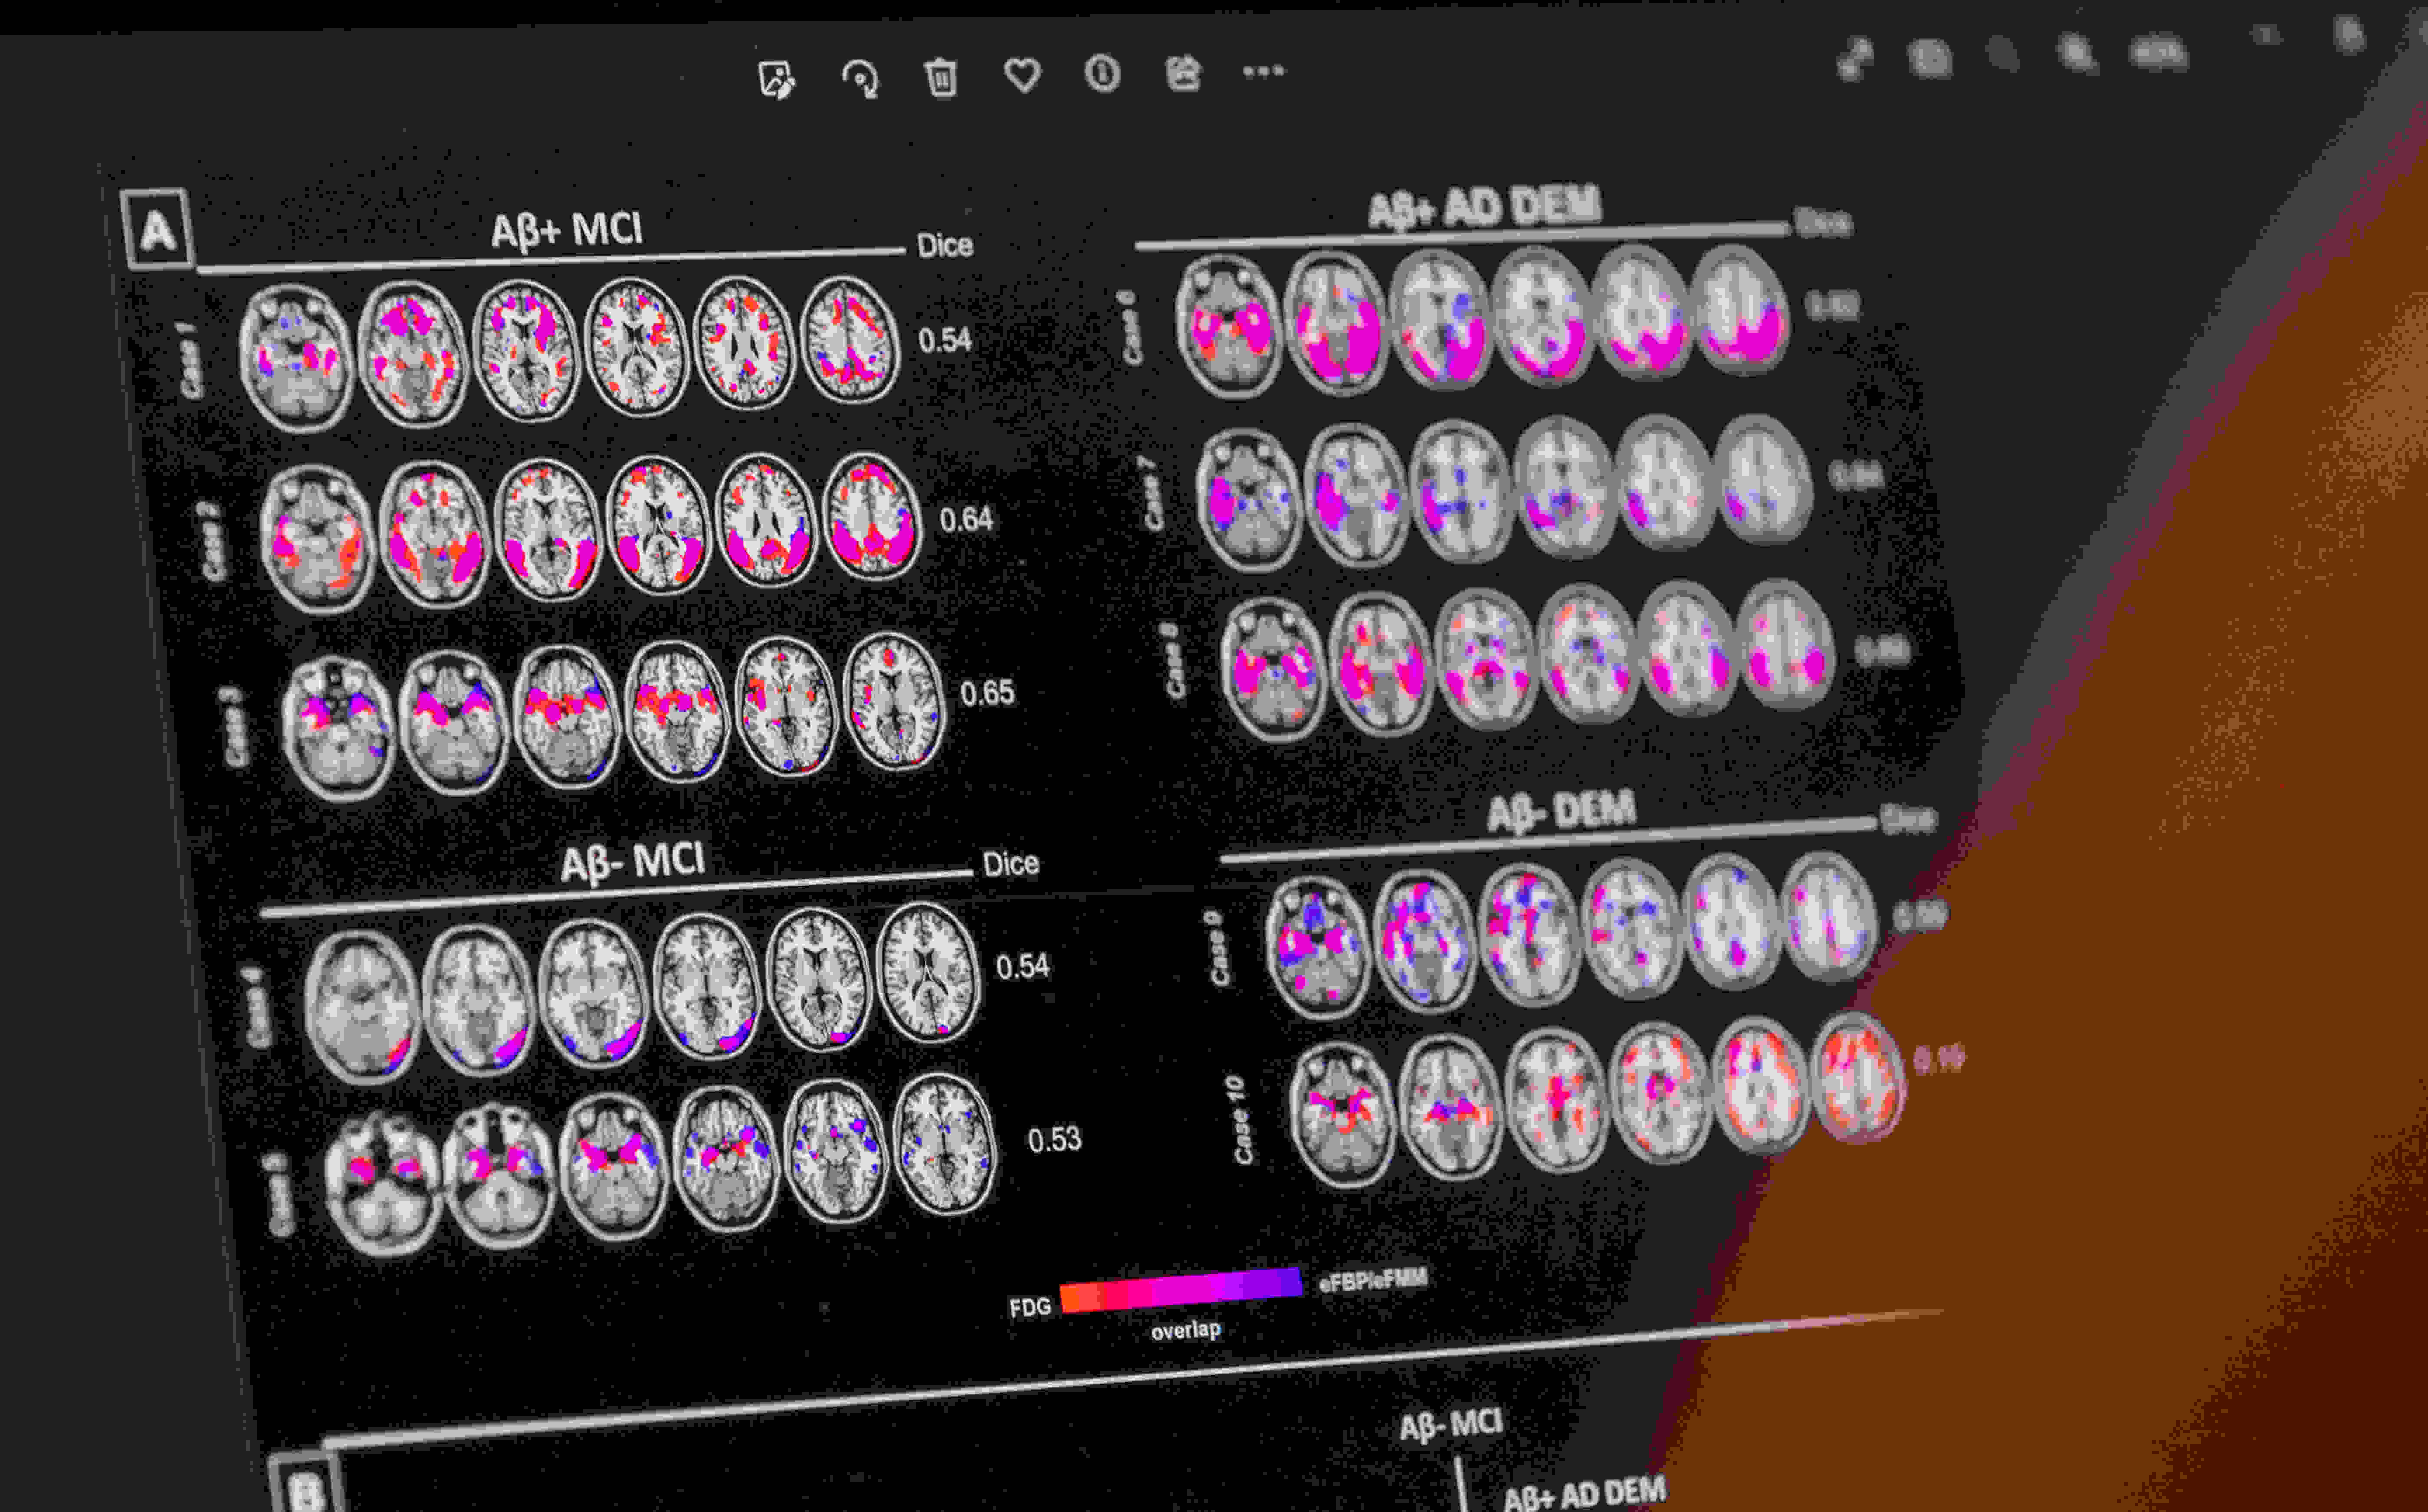Screen dimensions: 2428x1512
Task: Click the first brain slice in Case 1 row
Action: [x=296, y=357]
